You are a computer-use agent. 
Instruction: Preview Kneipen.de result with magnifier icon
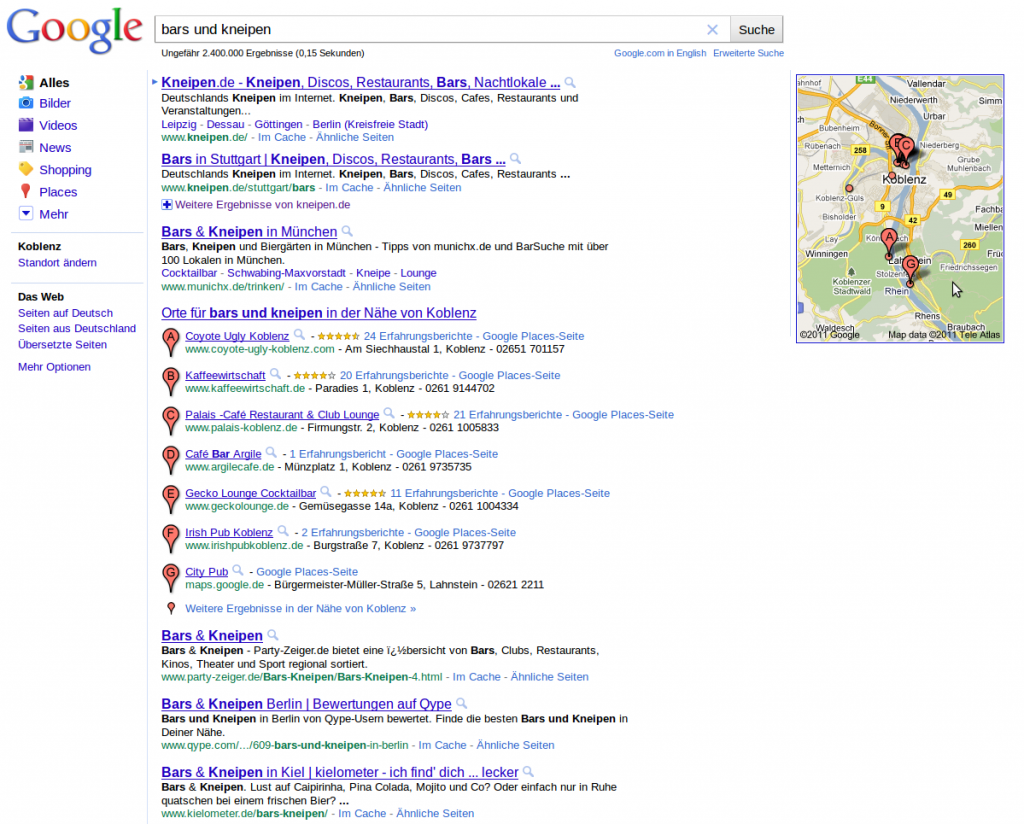click(x=570, y=83)
